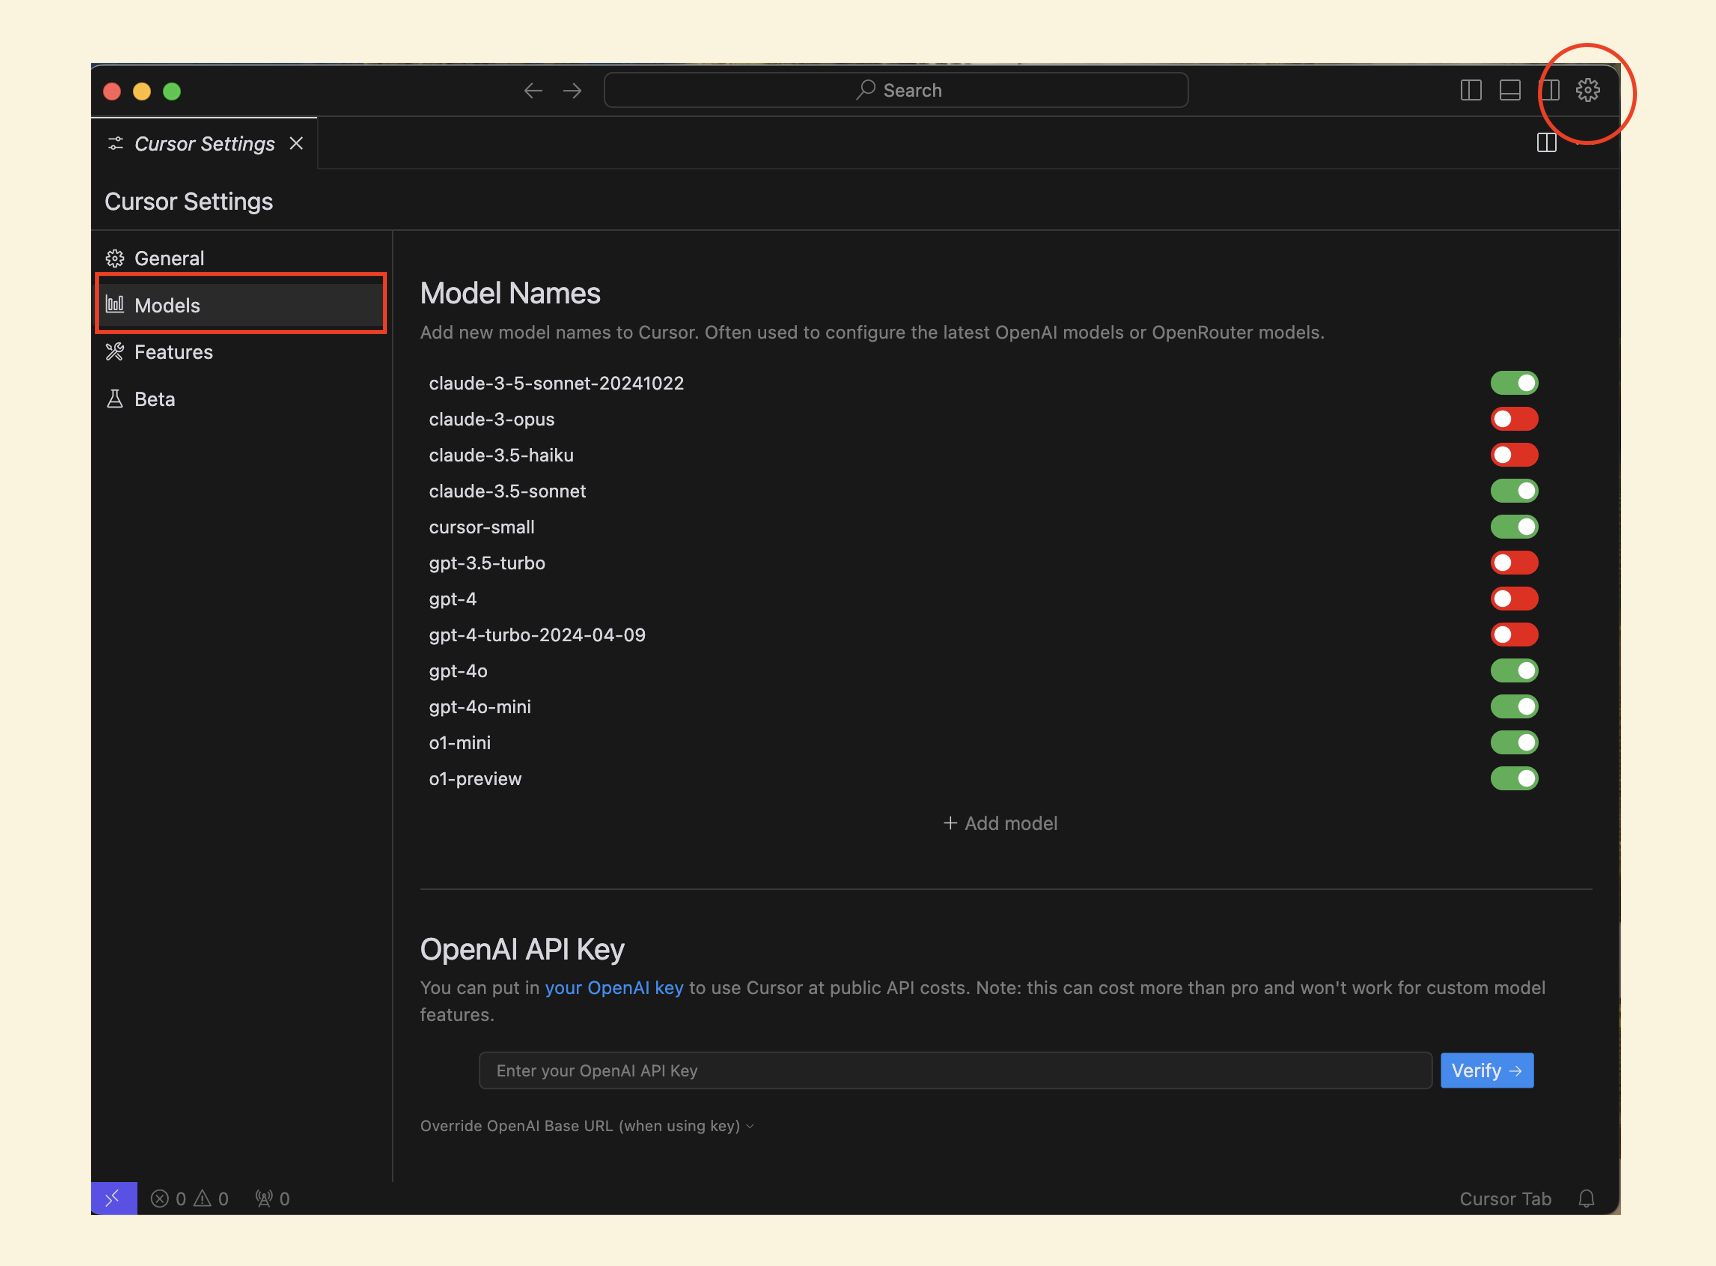
Task: Click the top Search bar
Action: [x=896, y=90]
